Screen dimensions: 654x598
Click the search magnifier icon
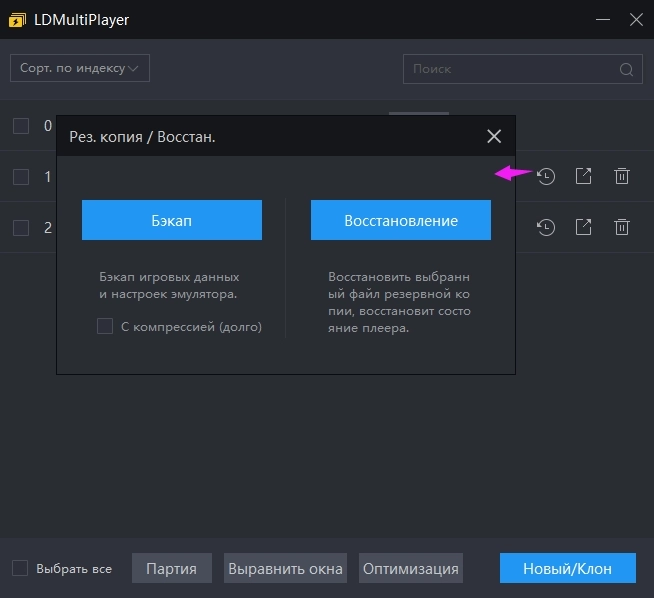click(627, 69)
